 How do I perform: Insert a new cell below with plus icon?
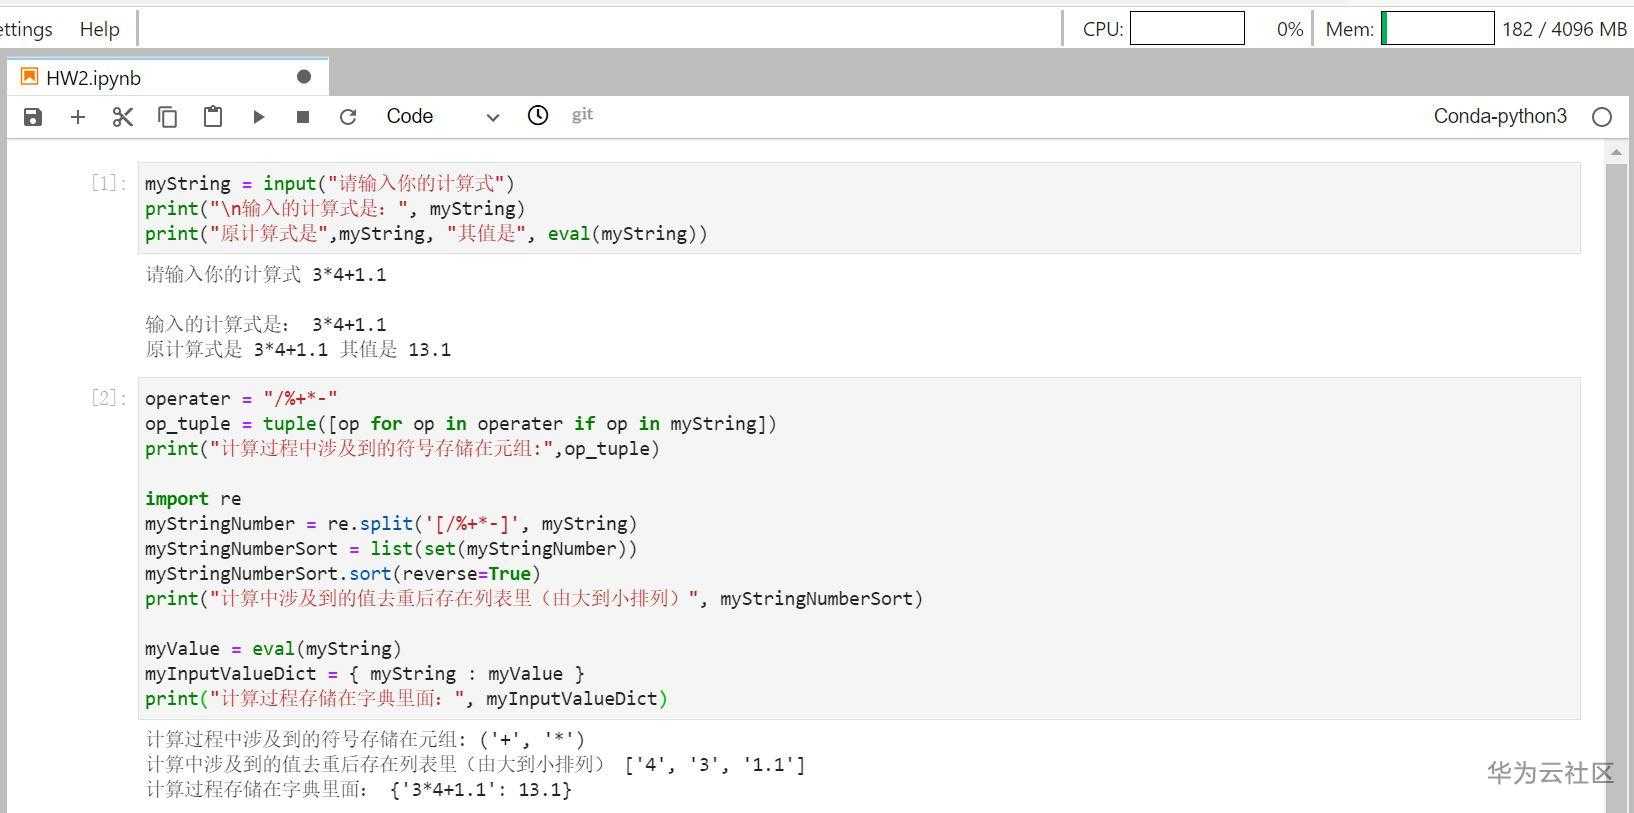(78, 117)
